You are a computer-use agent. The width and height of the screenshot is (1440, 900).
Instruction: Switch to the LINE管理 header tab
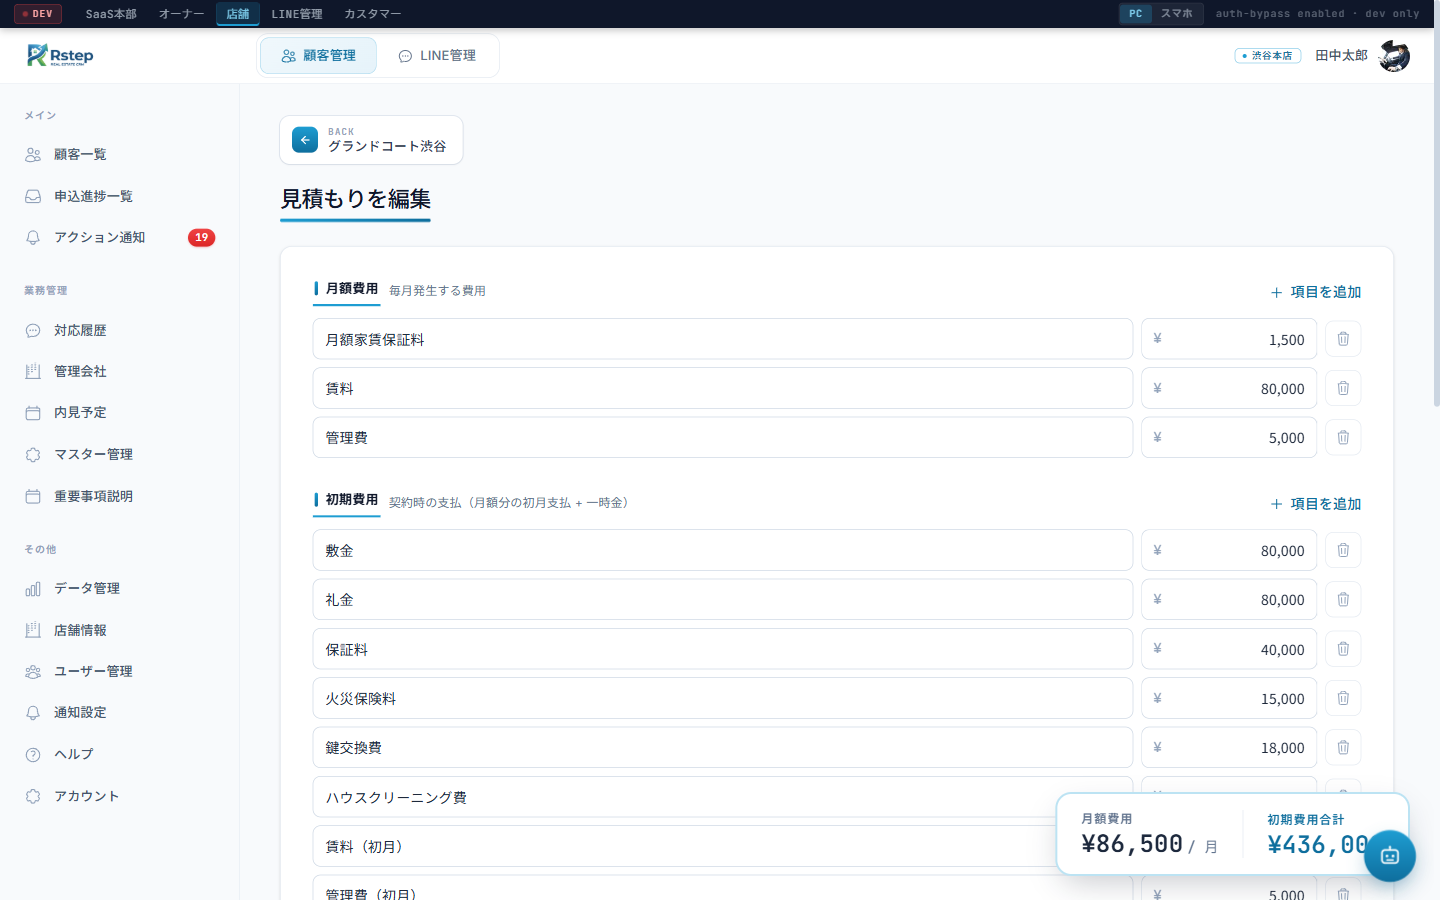pos(437,56)
